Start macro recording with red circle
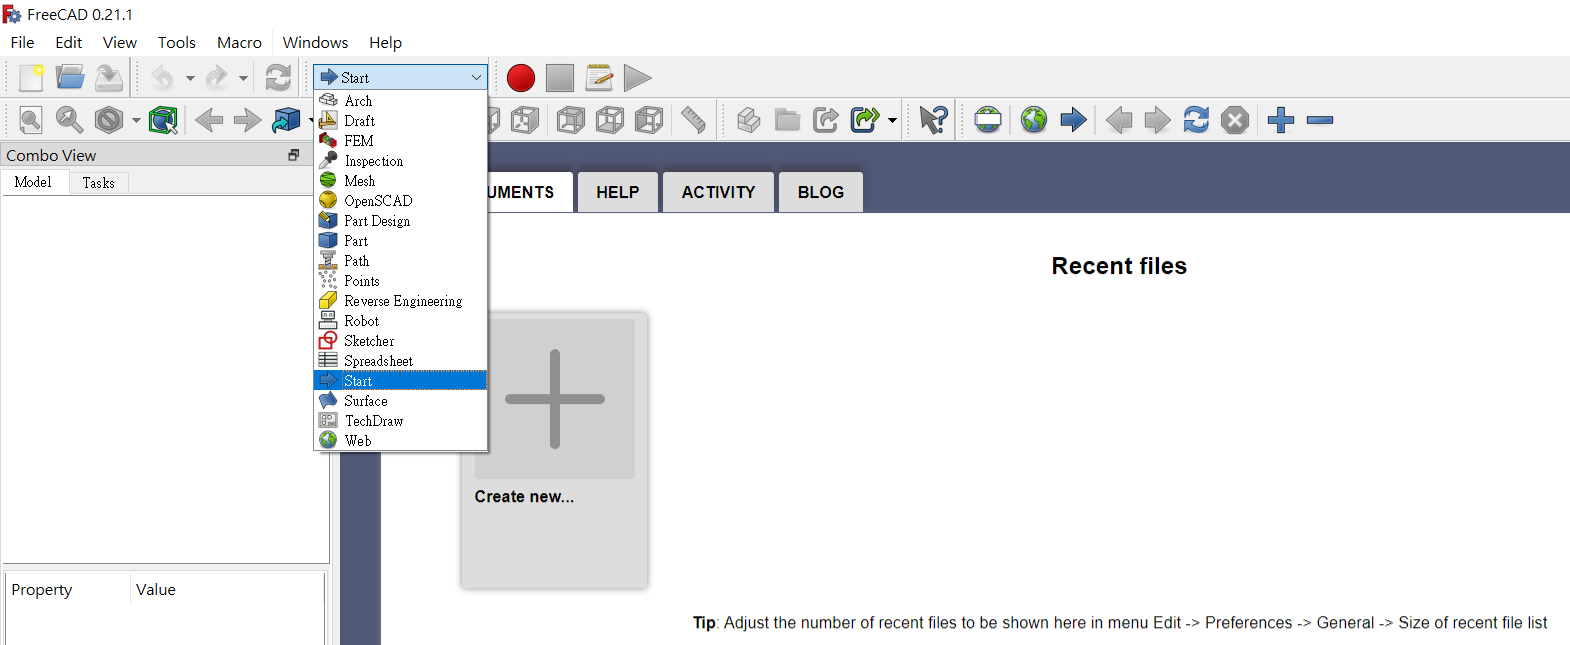Image resolution: width=1570 pixels, height=645 pixels. [521, 78]
